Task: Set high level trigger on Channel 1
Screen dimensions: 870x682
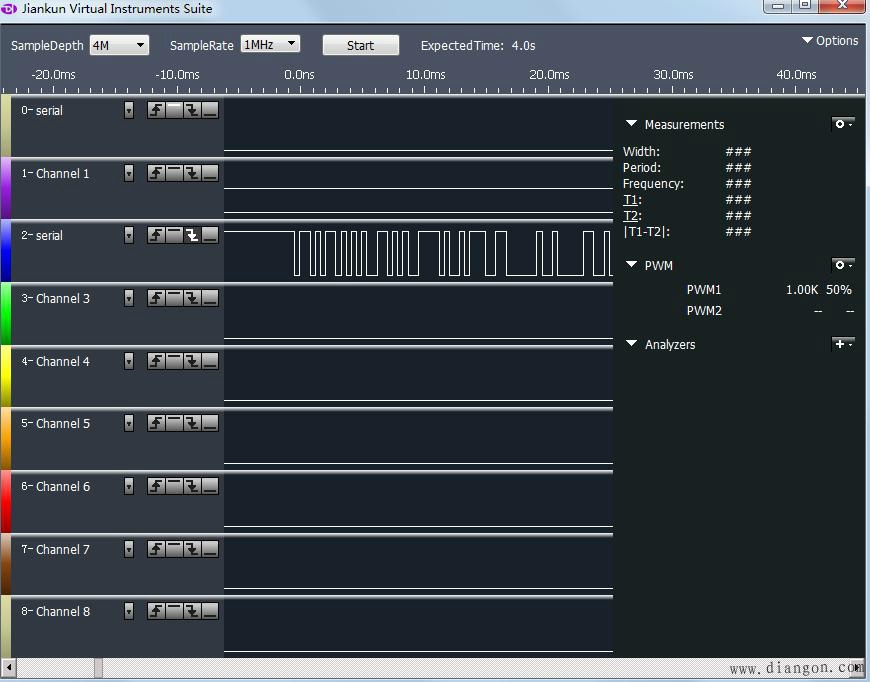Action: pos(174,173)
